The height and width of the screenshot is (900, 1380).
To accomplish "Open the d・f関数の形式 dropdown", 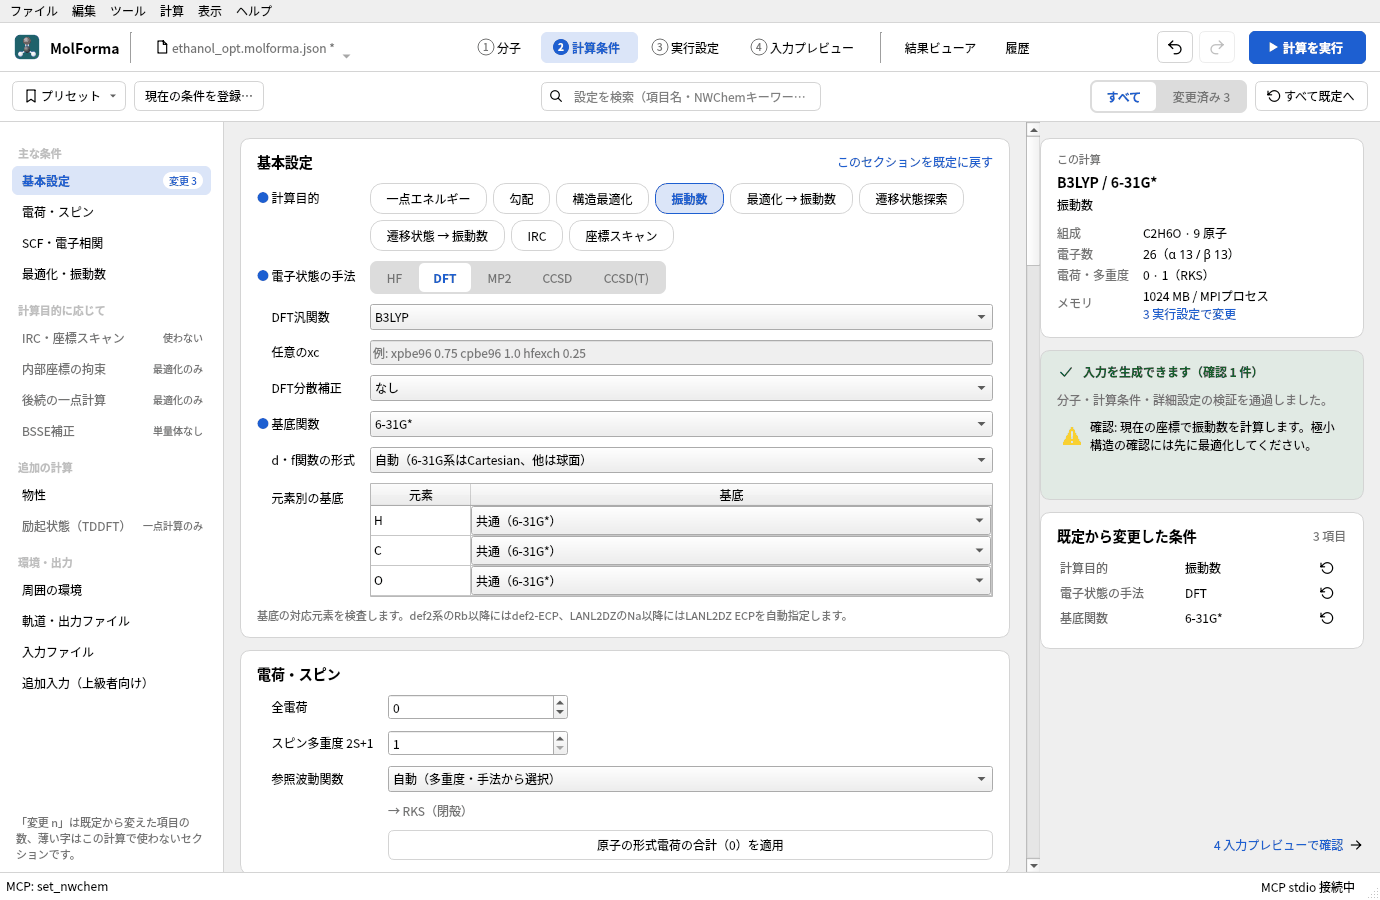I will tap(681, 460).
